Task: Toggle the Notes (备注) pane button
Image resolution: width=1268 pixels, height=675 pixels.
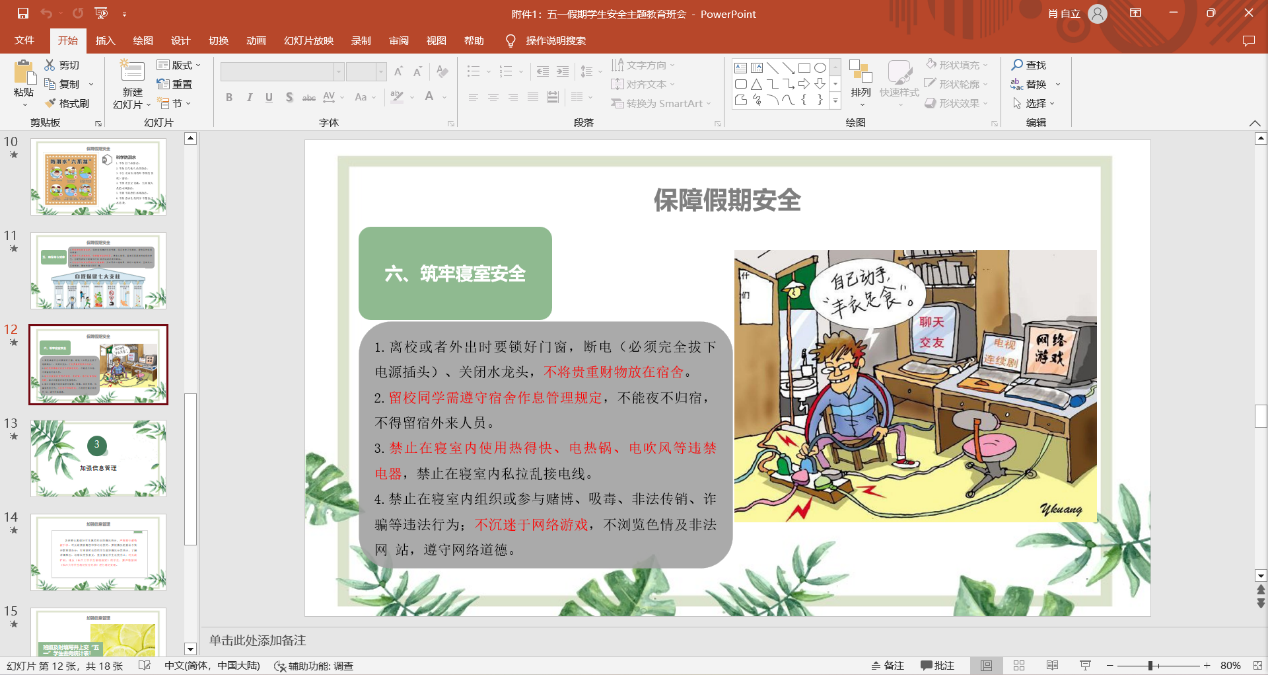Action: pyautogui.click(x=887, y=665)
